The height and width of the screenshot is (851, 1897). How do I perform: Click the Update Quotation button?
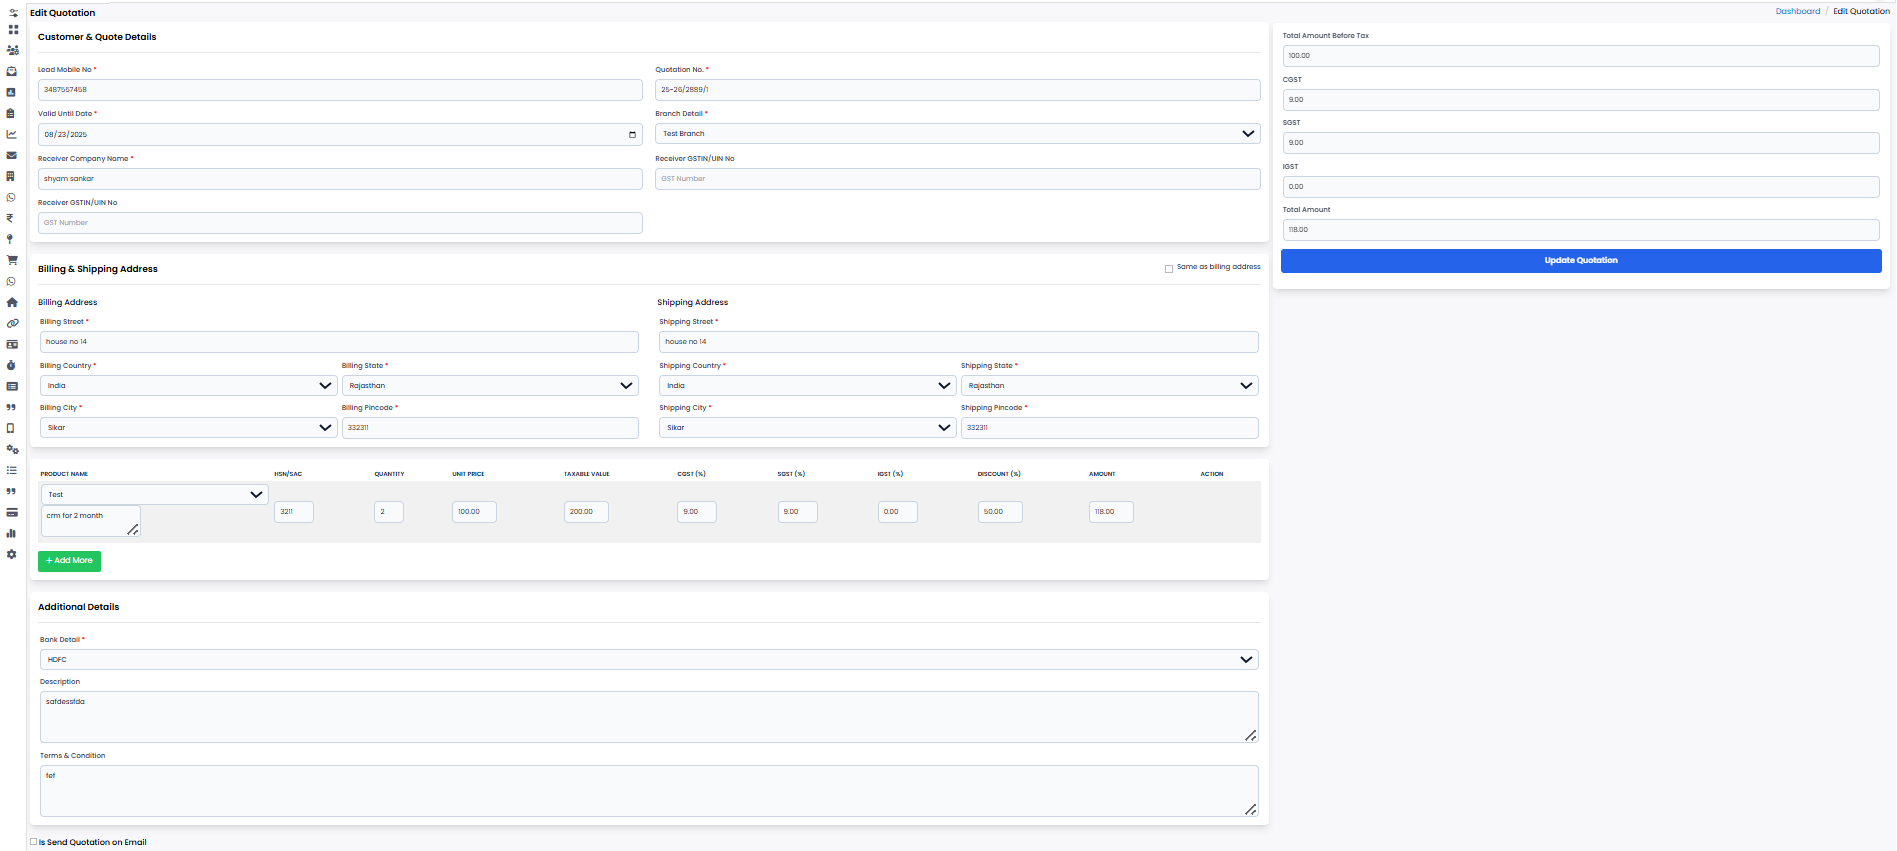click(x=1580, y=261)
